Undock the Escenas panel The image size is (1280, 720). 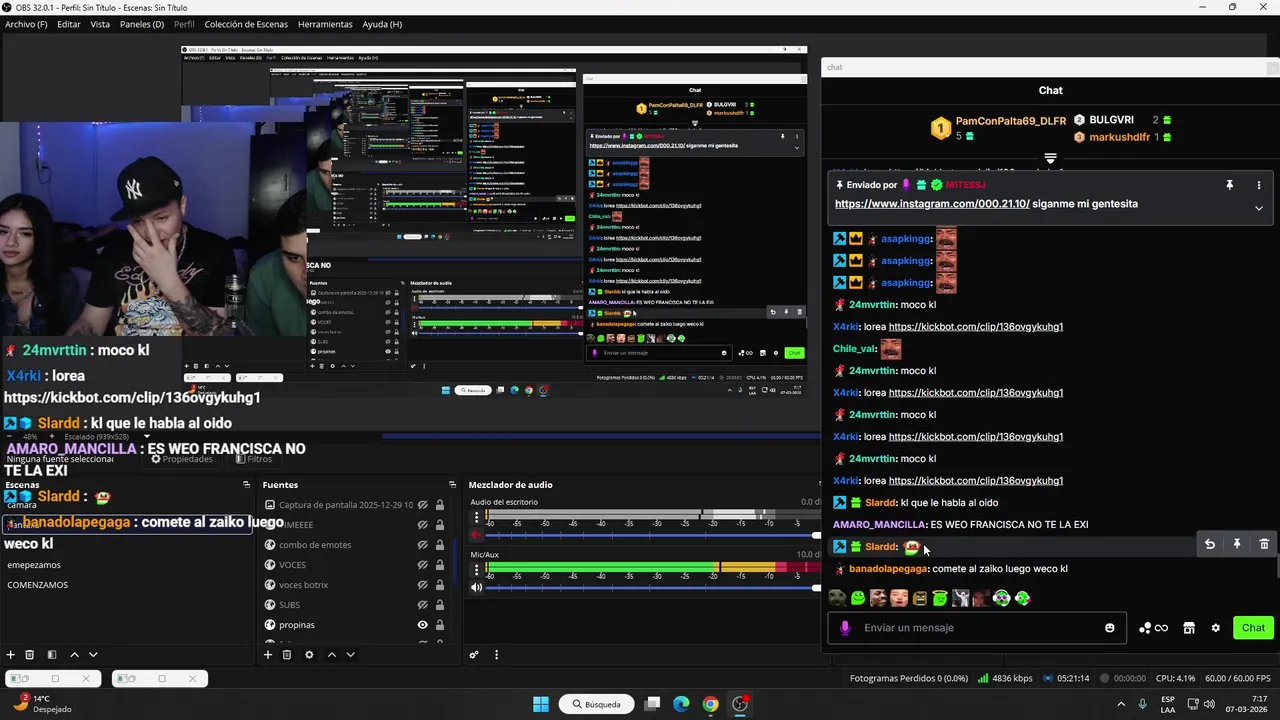[x=247, y=485]
